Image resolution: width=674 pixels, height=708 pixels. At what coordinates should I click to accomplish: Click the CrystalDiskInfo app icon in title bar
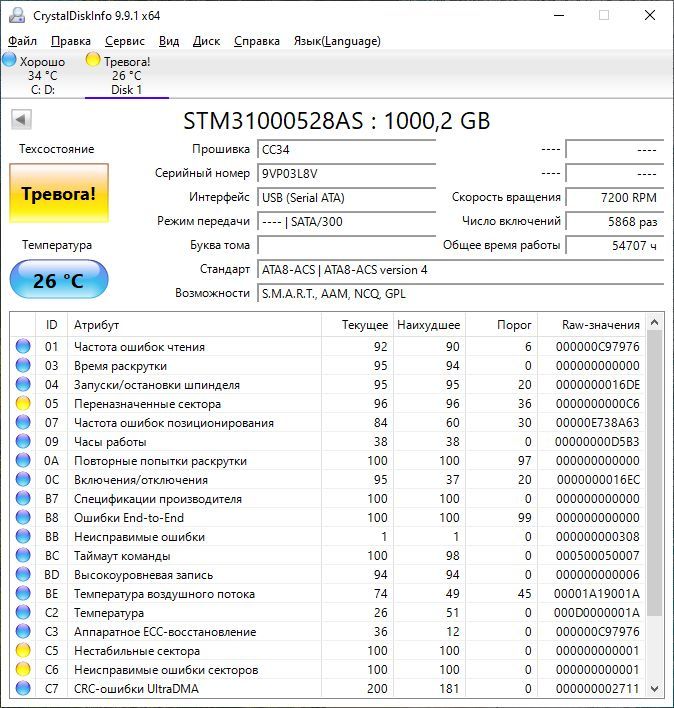[x=17, y=15]
